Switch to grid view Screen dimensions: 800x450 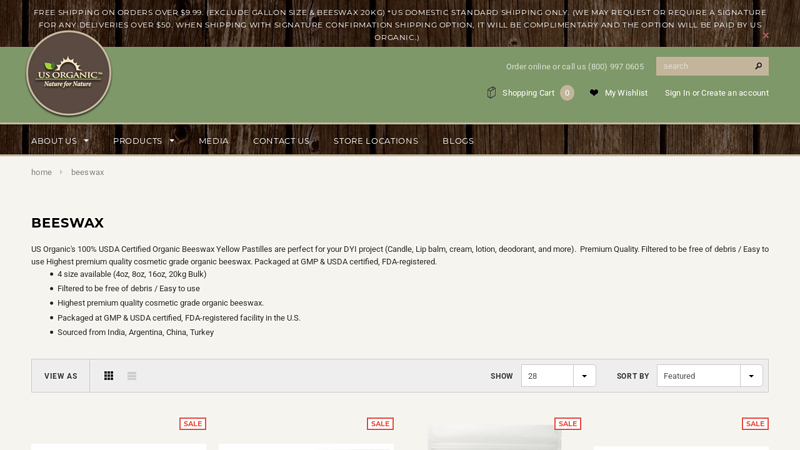click(109, 376)
